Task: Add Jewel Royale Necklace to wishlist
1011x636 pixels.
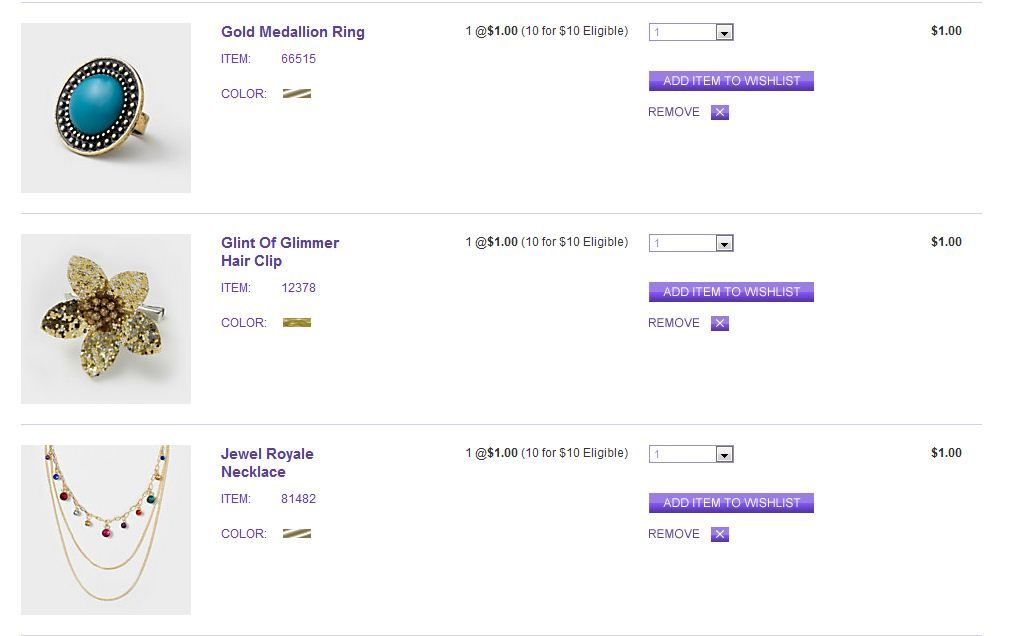Action: coord(731,503)
